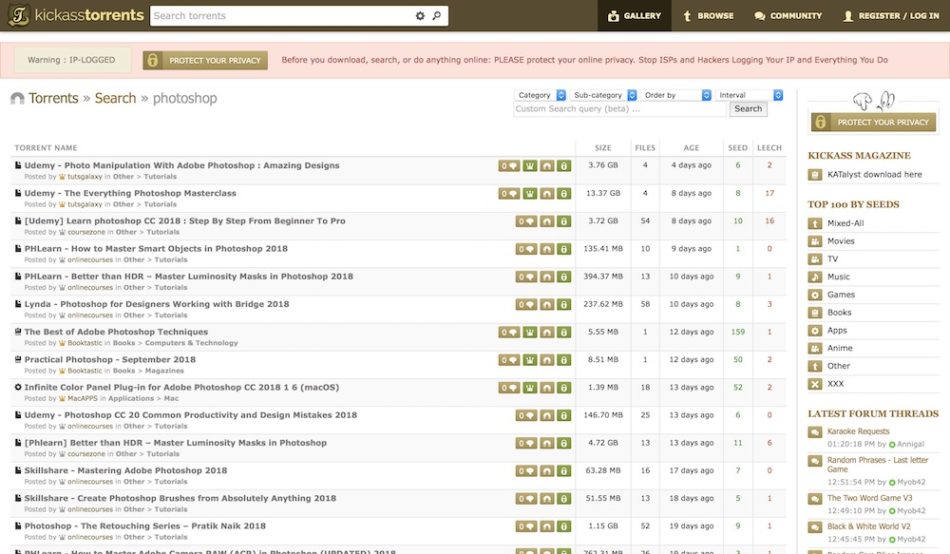Go to the Community menu item
This screenshot has width=950, height=554.
click(x=788, y=16)
